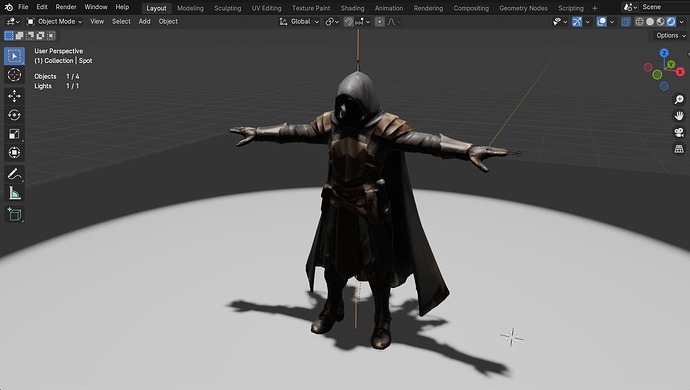Toggle camera view icon
The width and height of the screenshot is (690, 390).
coord(679,132)
